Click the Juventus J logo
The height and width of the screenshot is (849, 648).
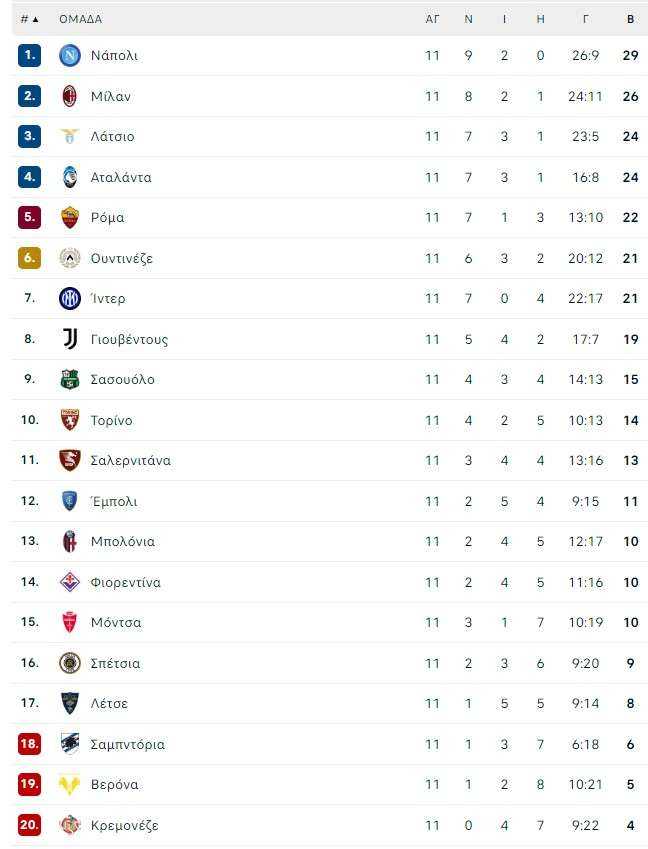(70, 339)
